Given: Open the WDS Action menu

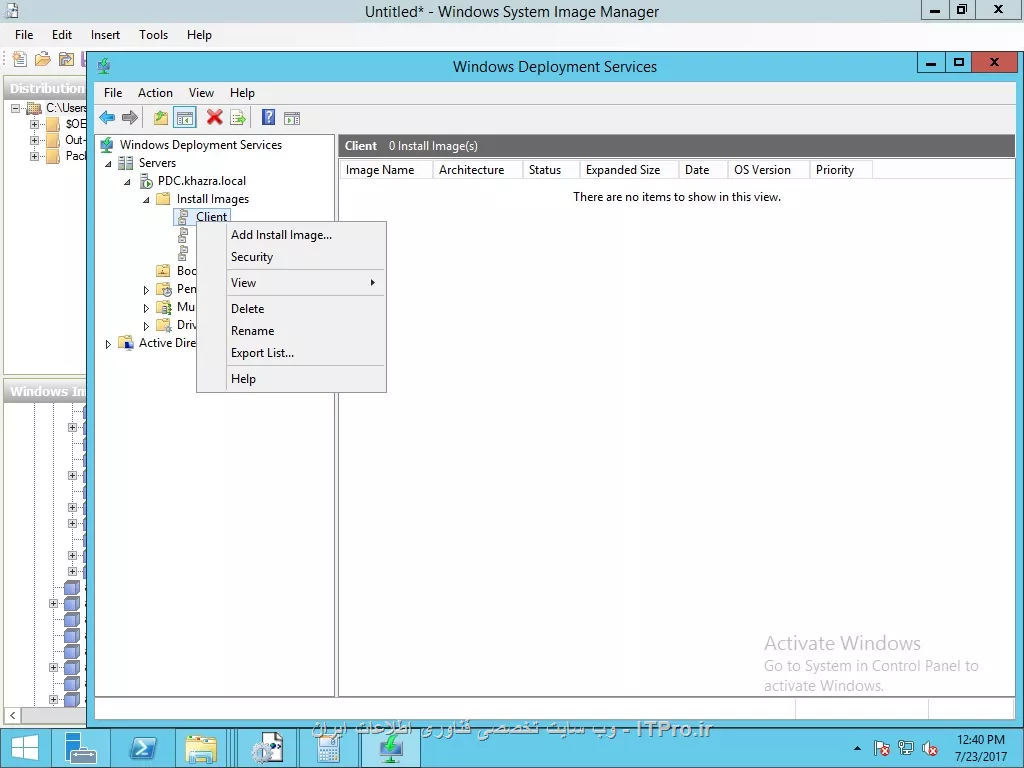Looking at the screenshot, I should (155, 93).
